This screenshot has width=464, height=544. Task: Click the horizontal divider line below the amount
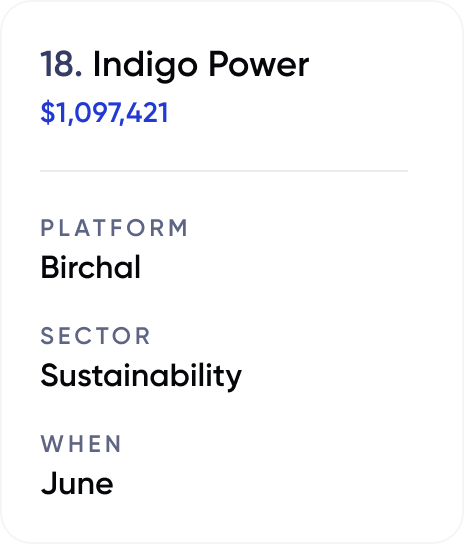click(224, 171)
